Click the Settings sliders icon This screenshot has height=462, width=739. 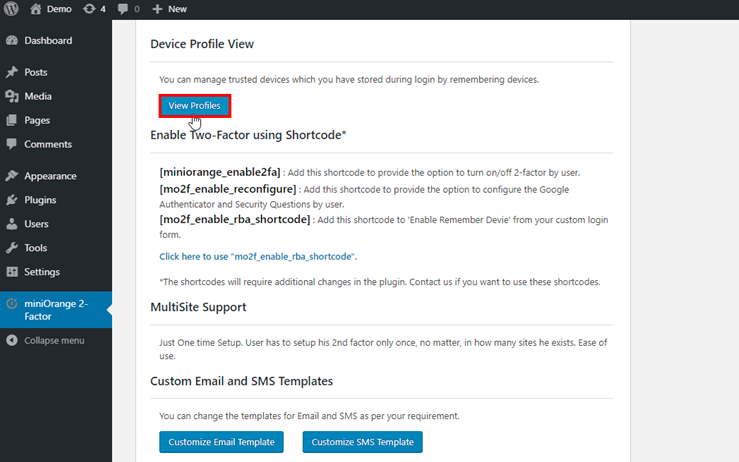tap(12, 272)
